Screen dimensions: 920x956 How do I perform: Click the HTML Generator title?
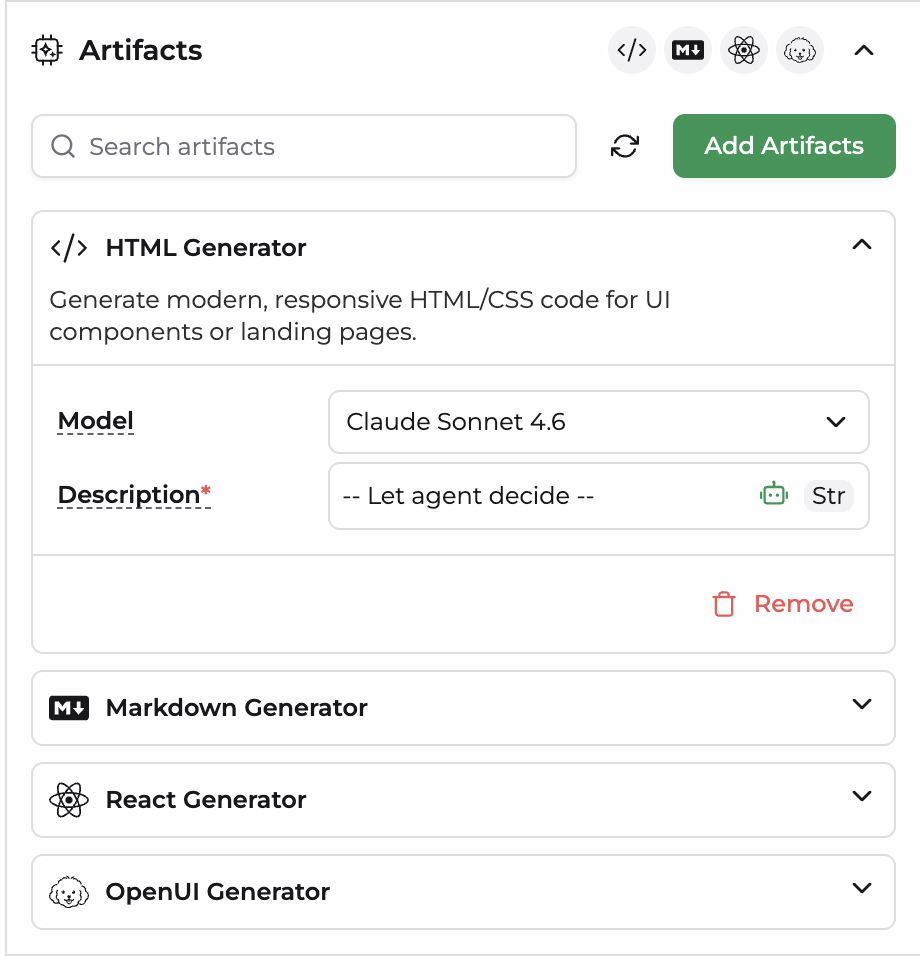click(x=205, y=248)
